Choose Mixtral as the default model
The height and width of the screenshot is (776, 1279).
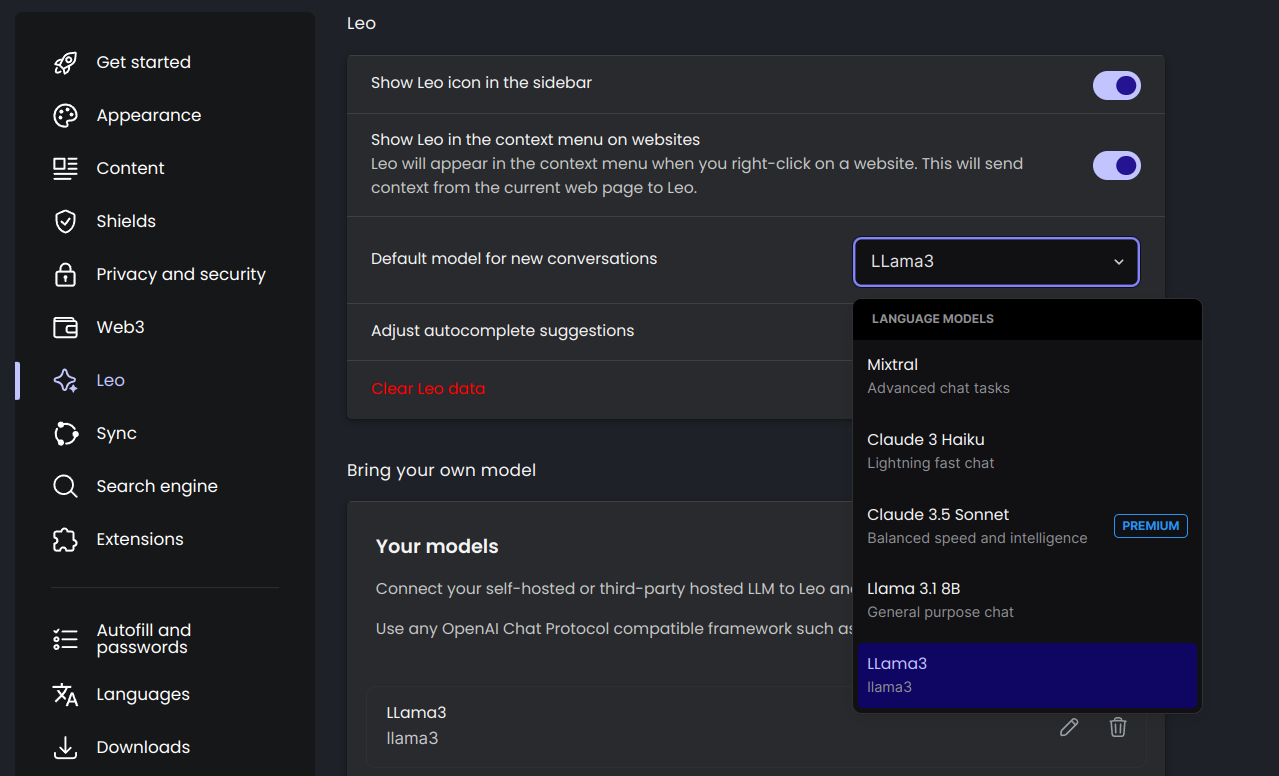pos(1026,375)
